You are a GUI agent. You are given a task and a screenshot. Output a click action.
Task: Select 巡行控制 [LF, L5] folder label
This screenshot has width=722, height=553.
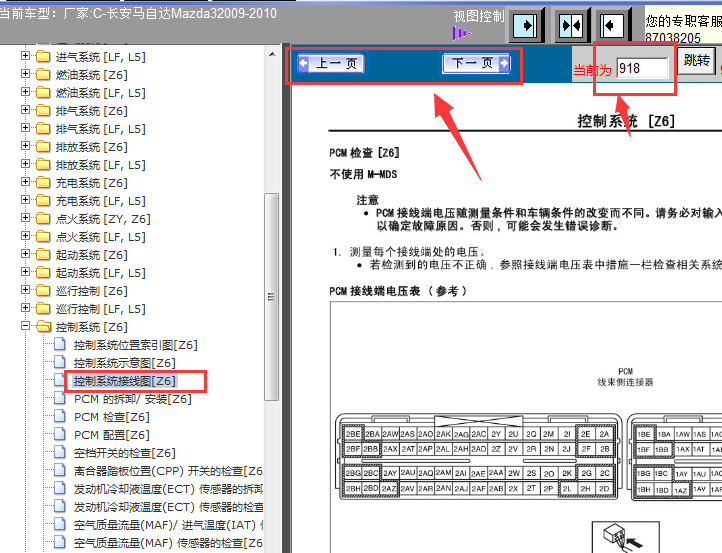coord(100,309)
